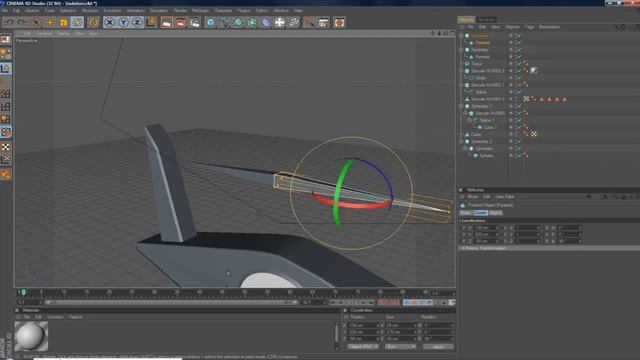Switch to the Object attributes tab
This screenshot has width=640, height=360.
pyautogui.click(x=496, y=213)
